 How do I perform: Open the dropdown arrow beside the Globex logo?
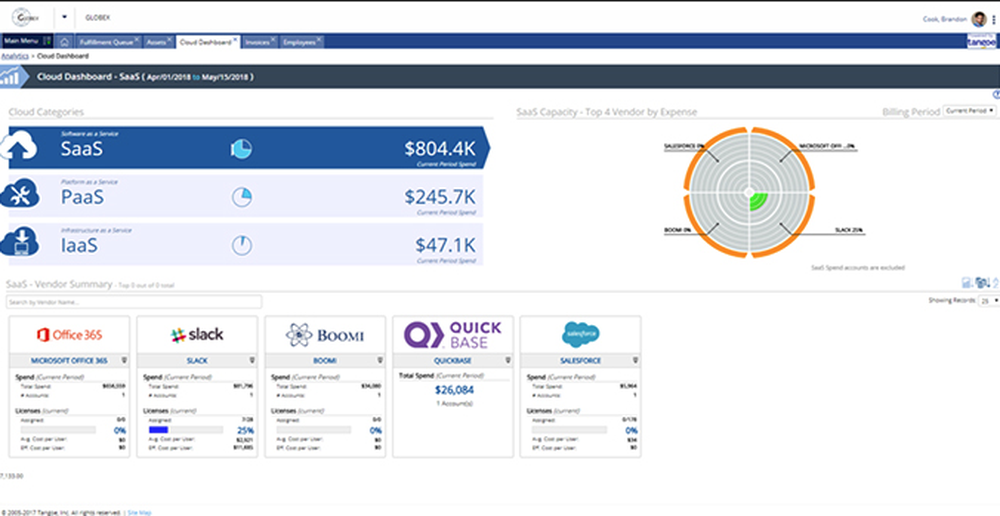64,17
